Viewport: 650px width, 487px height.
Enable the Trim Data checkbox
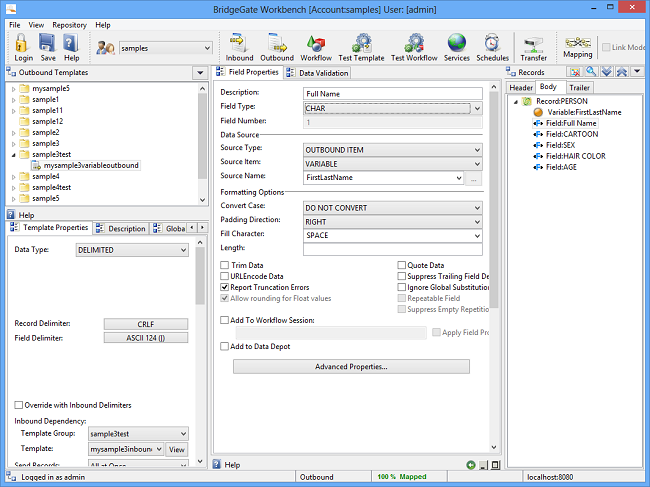tap(225, 265)
